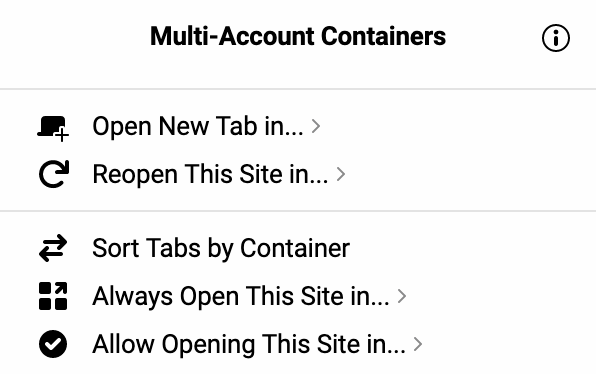Click the words "Always Open"
The width and height of the screenshot is (596, 374).
click(166, 297)
